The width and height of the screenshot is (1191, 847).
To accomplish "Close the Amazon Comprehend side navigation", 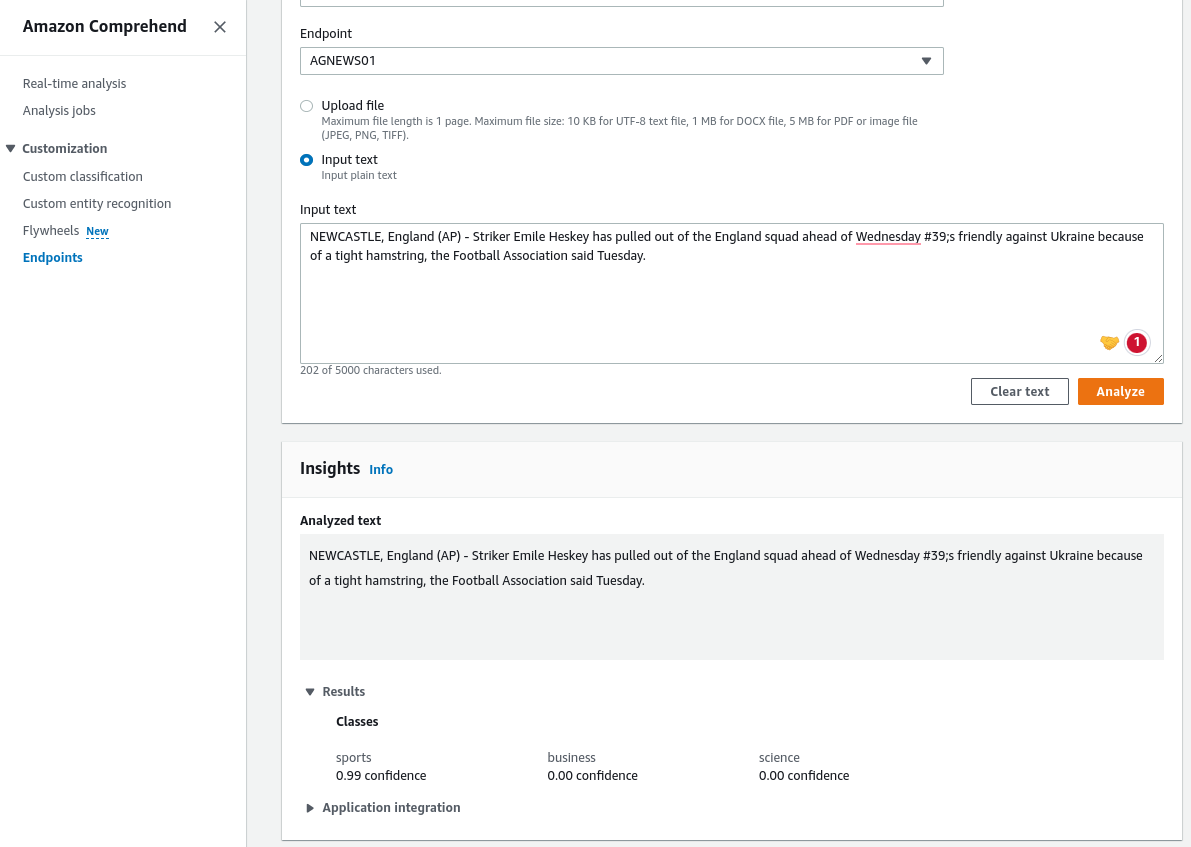I will point(220,27).
